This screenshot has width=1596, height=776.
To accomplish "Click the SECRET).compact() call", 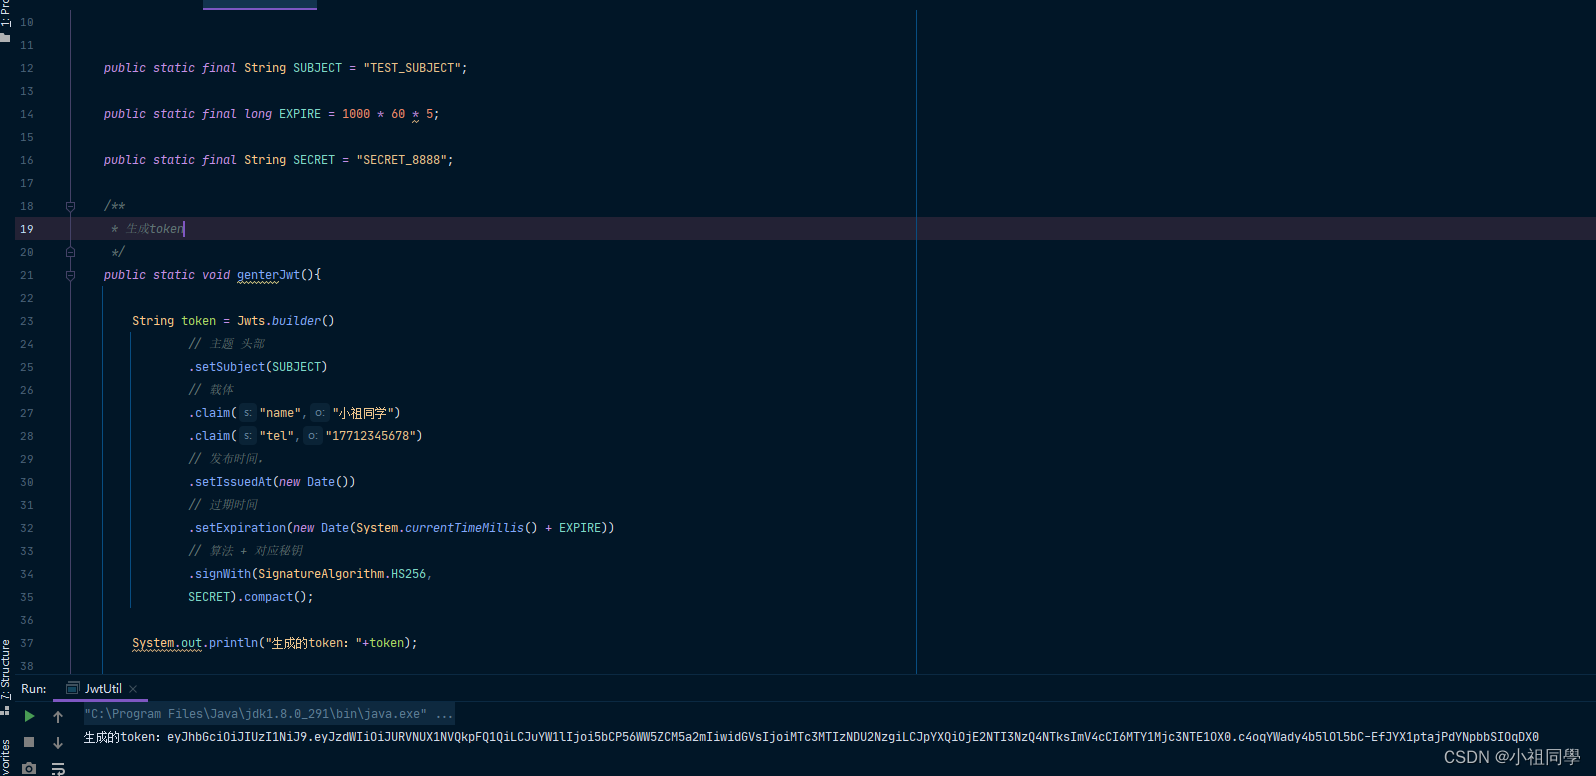I will pos(251,597).
